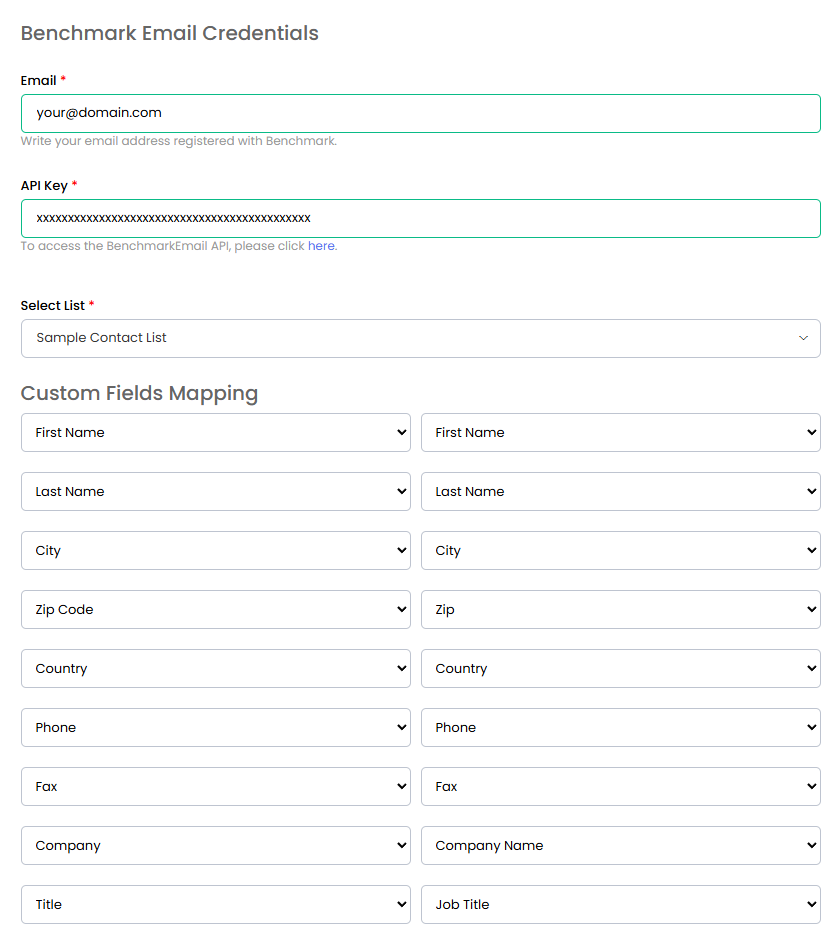Open the Job Title field dropdown
Viewport: 839px width, 944px height.
coord(621,904)
